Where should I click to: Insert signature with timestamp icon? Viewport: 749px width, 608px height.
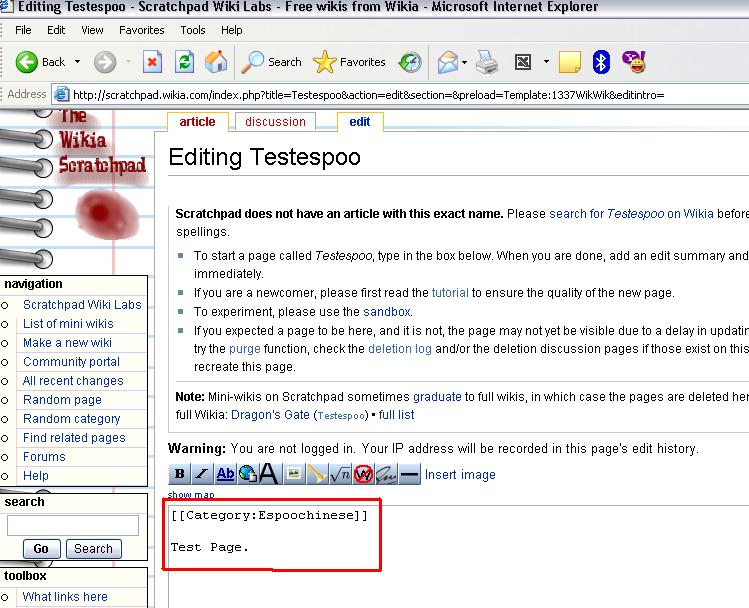(386, 473)
